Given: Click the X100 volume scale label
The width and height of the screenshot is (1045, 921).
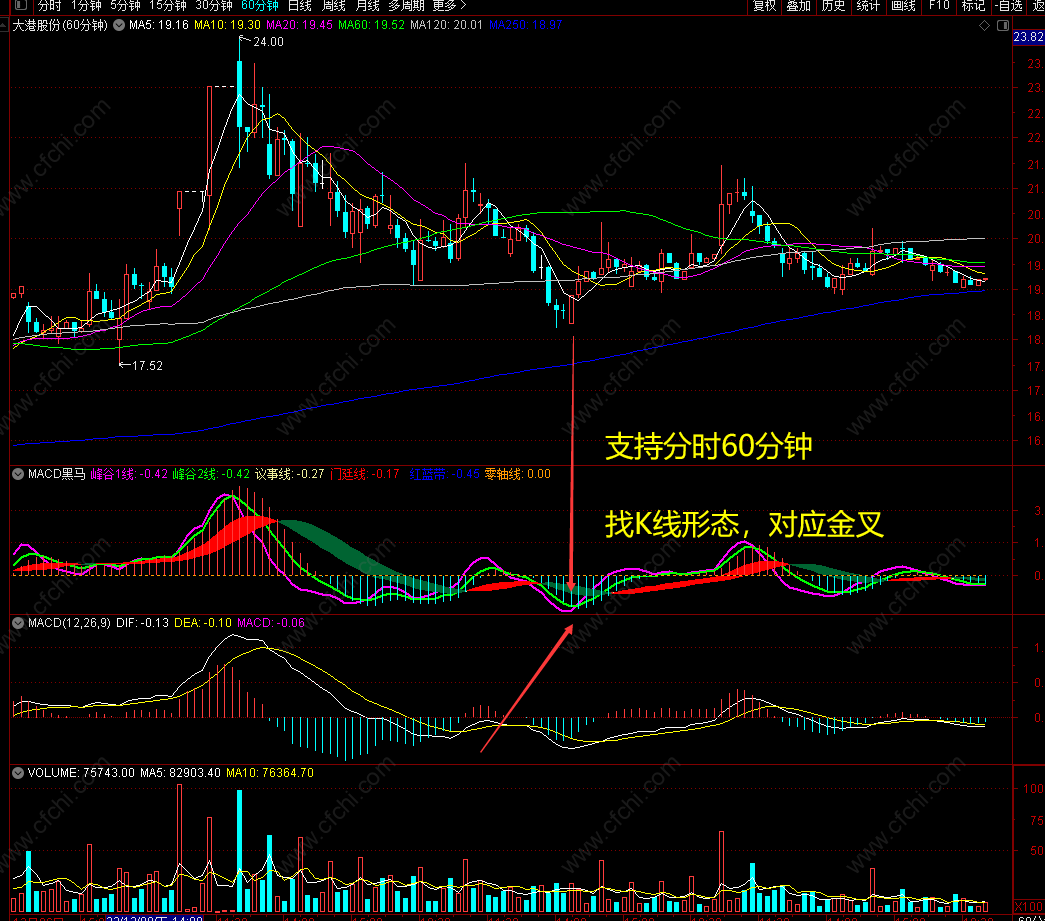Looking at the screenshot, I should coord(1029,907).
